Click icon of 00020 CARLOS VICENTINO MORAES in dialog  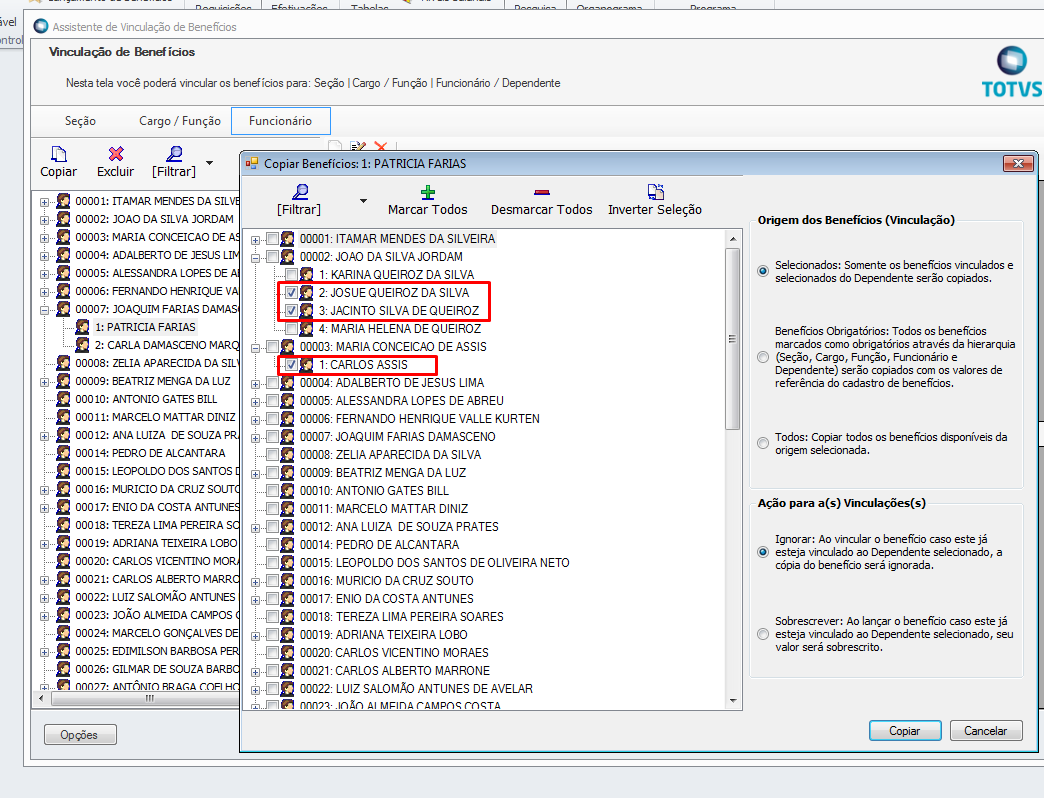pyautogui.click(x=288, y=652)
